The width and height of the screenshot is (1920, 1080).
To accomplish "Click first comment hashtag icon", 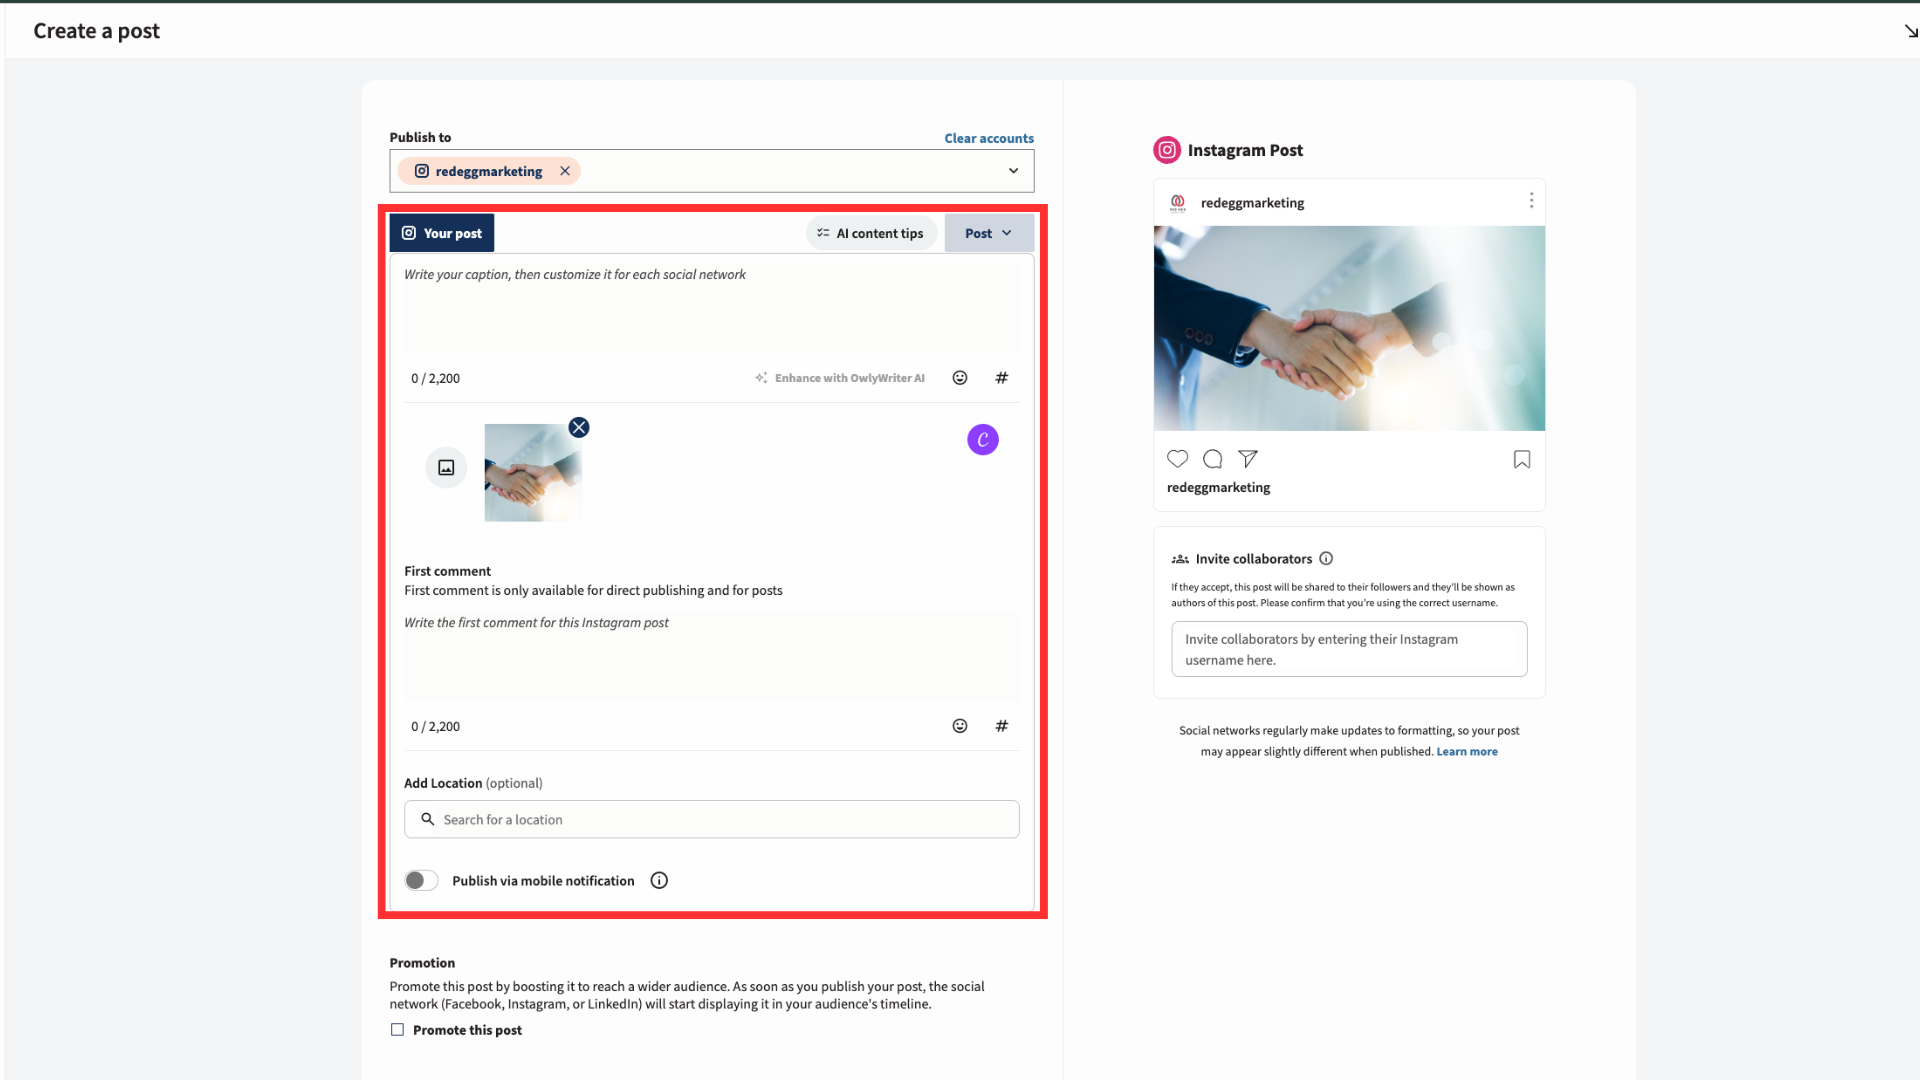I will (1001, 726).
